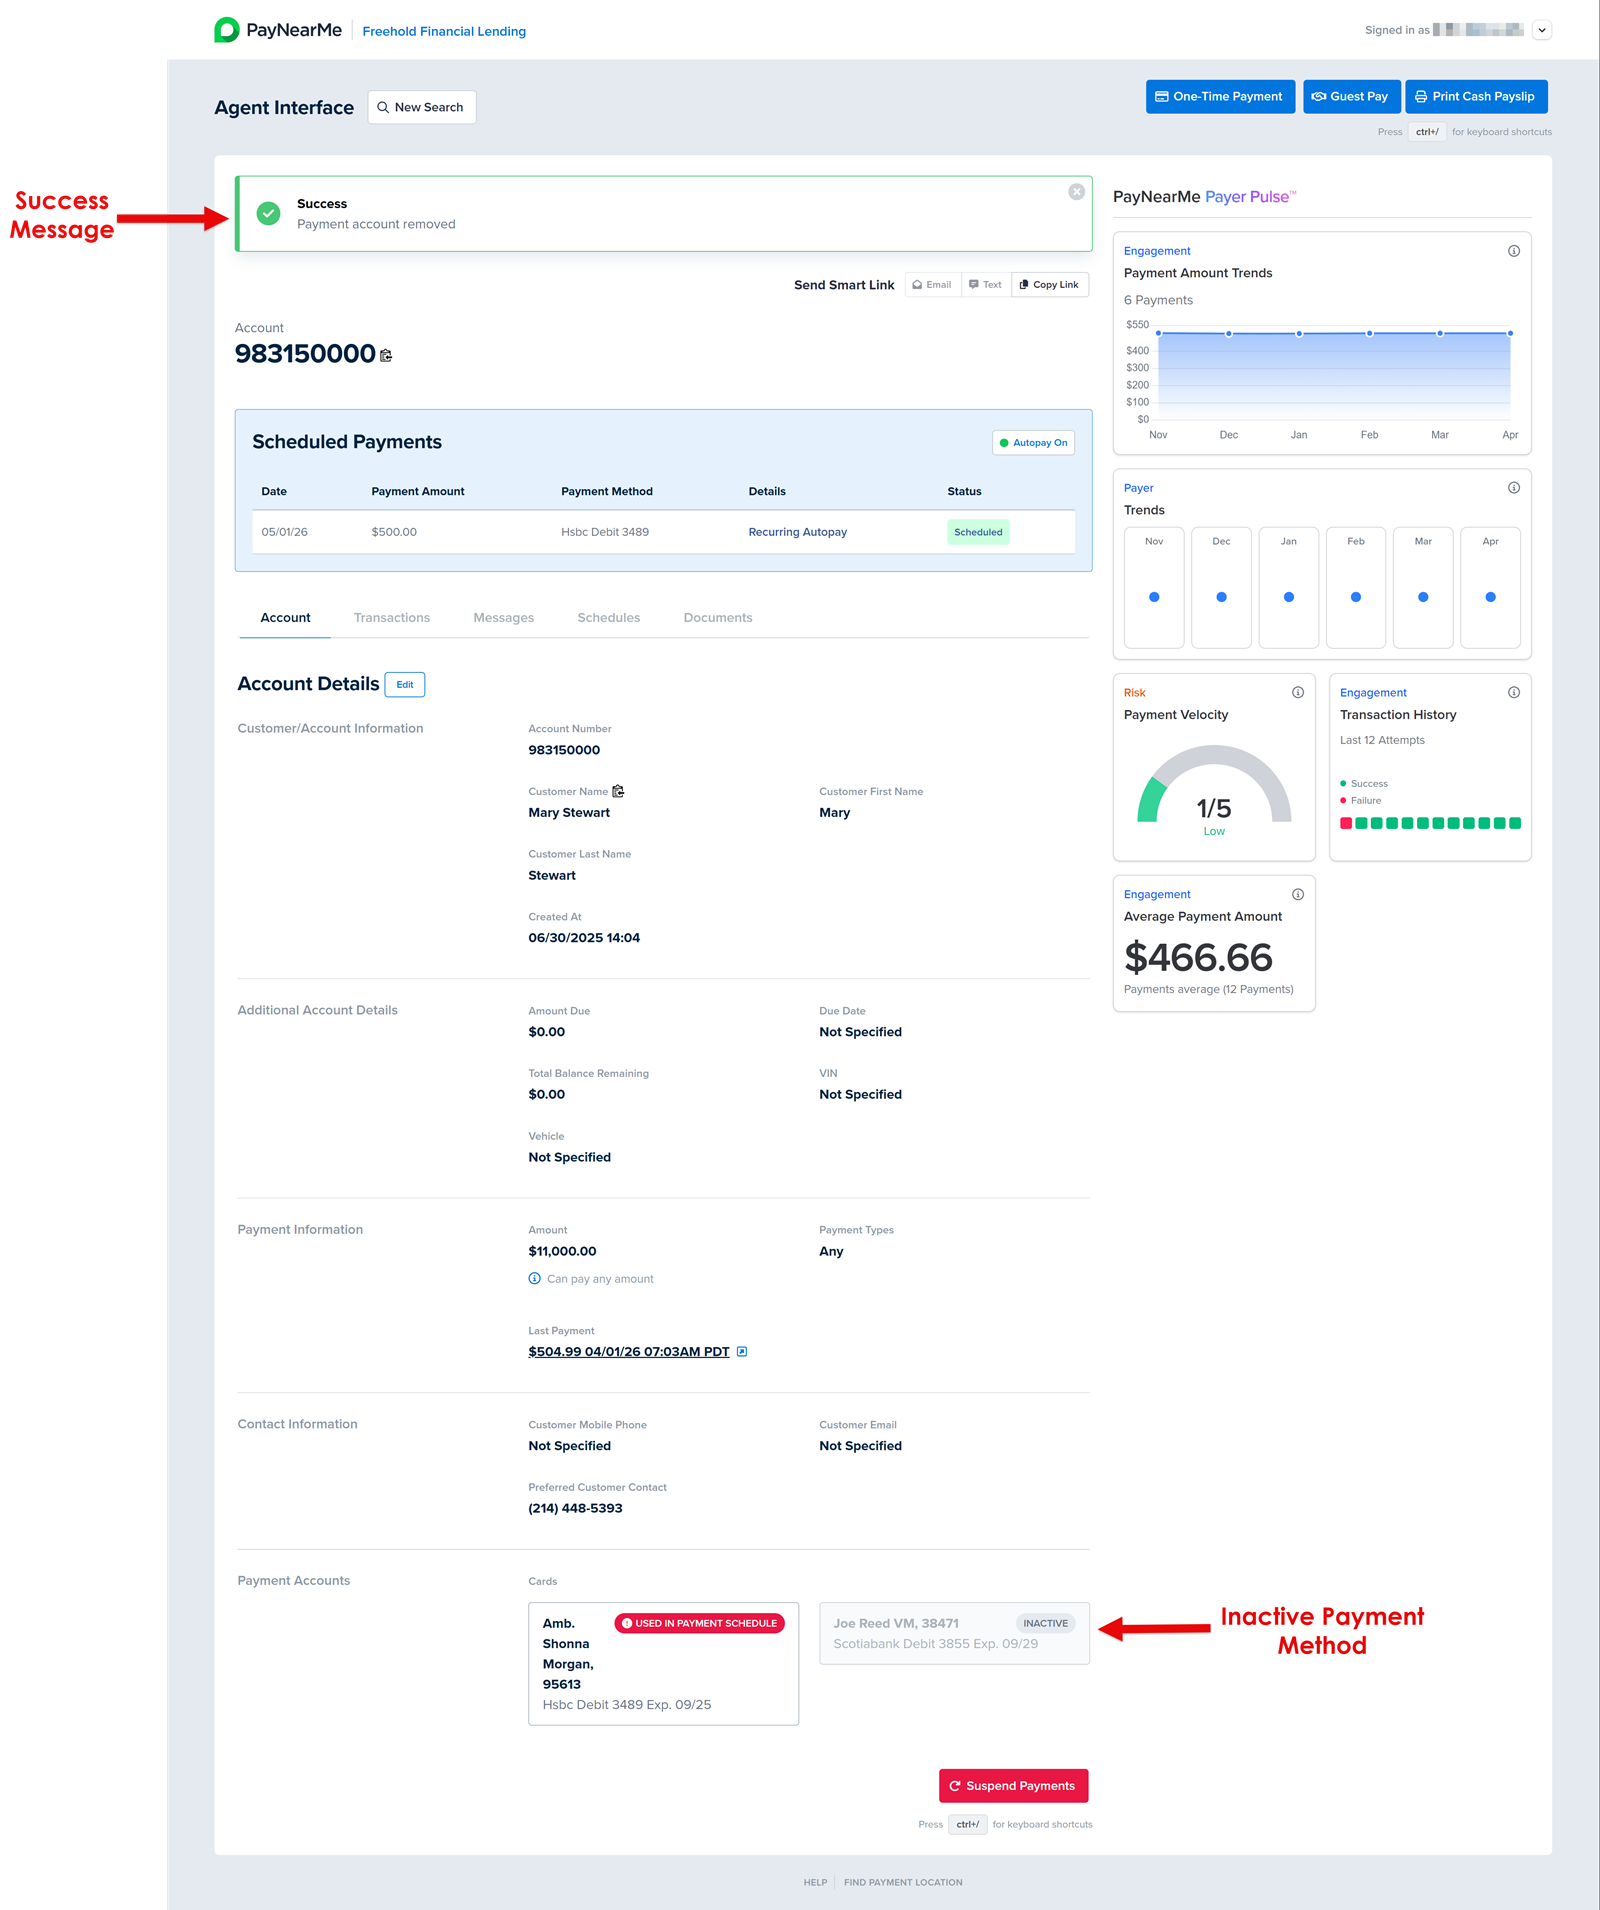
Task: Open last payment external link icon
Action: (x=742, y=1351)
